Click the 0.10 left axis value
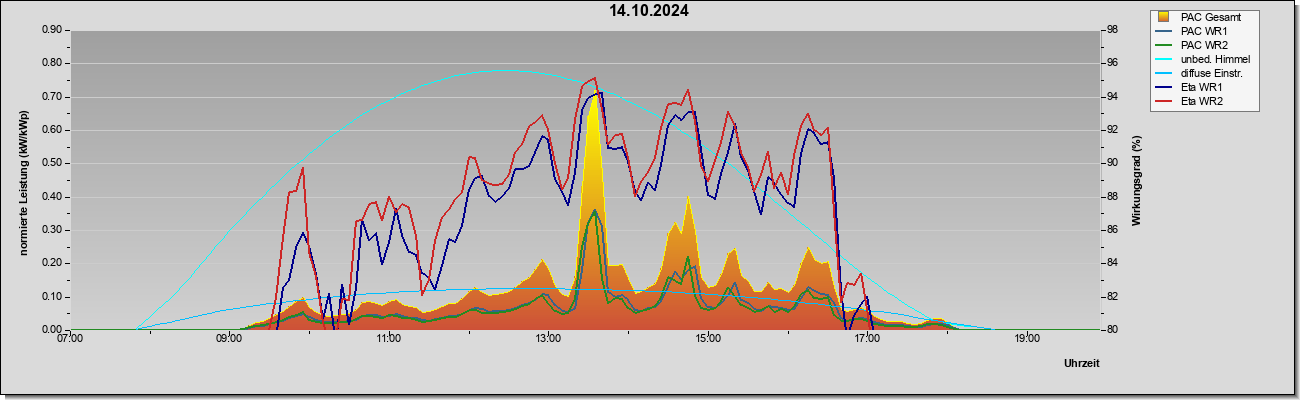1300x400 pixels. [x=52, y=297]
